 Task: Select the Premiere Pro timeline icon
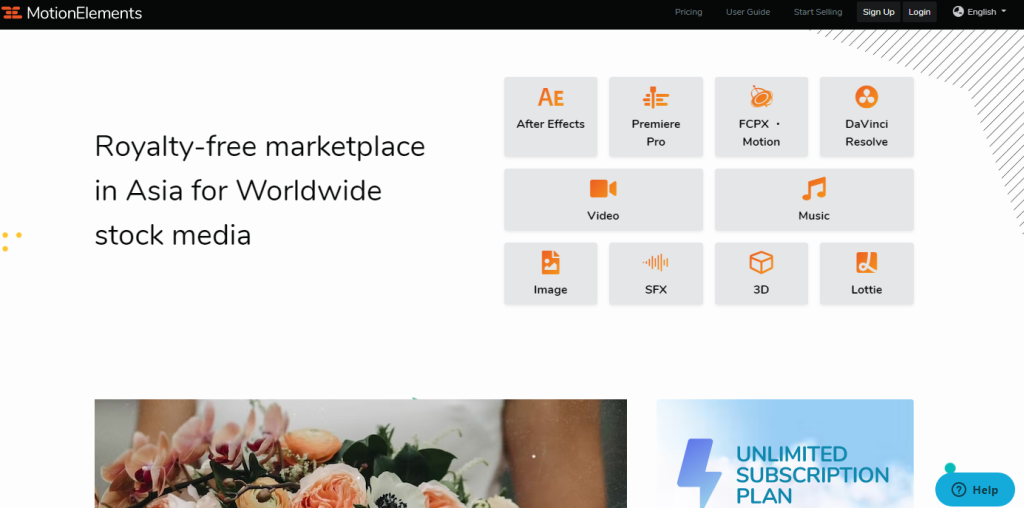point(656,97)
